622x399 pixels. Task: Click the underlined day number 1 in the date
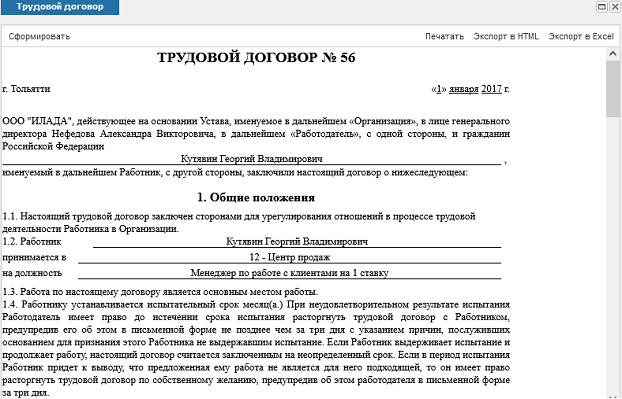439,89
